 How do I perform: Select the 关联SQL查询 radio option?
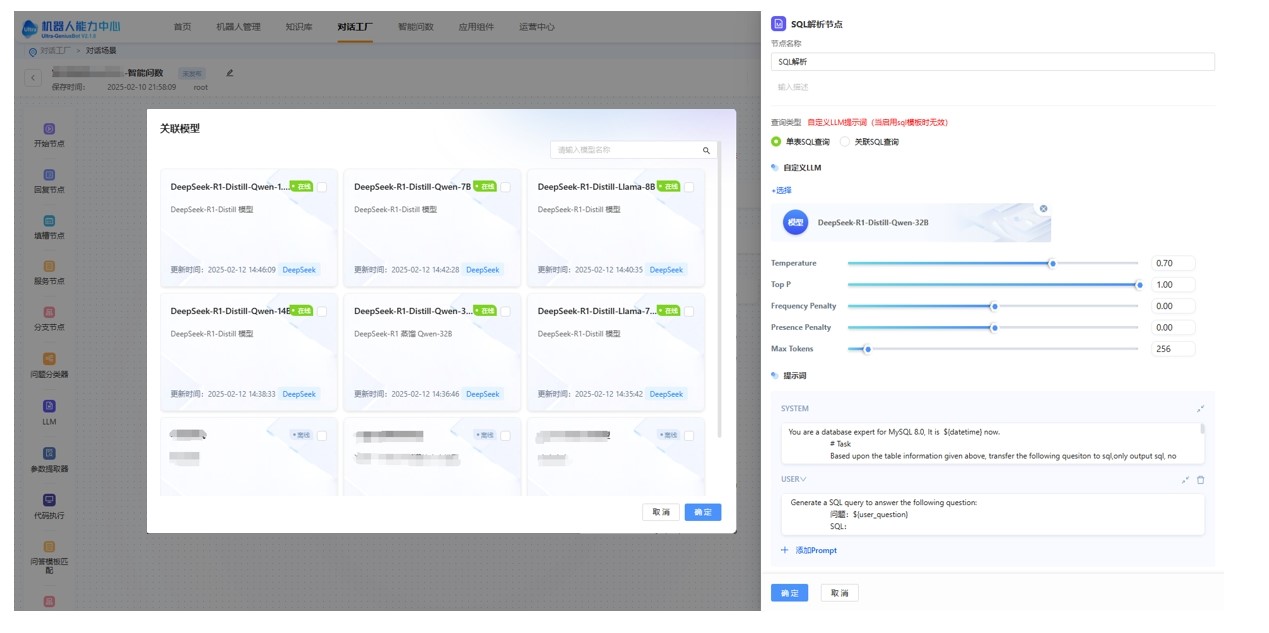point(845,142)
